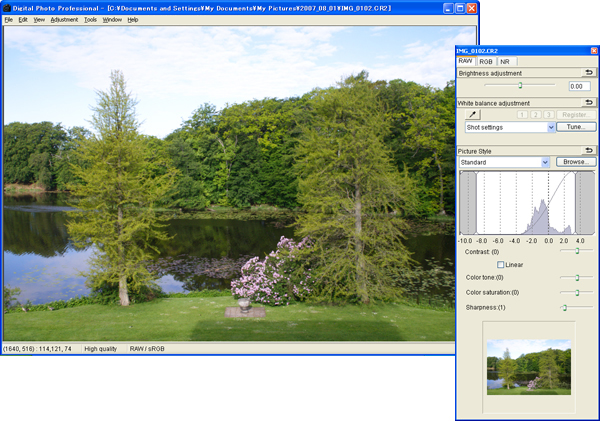This screenshot has height=421, width=600.
Task: Reset the Picture Style with its revert icon
Action: tap(588, 150)
